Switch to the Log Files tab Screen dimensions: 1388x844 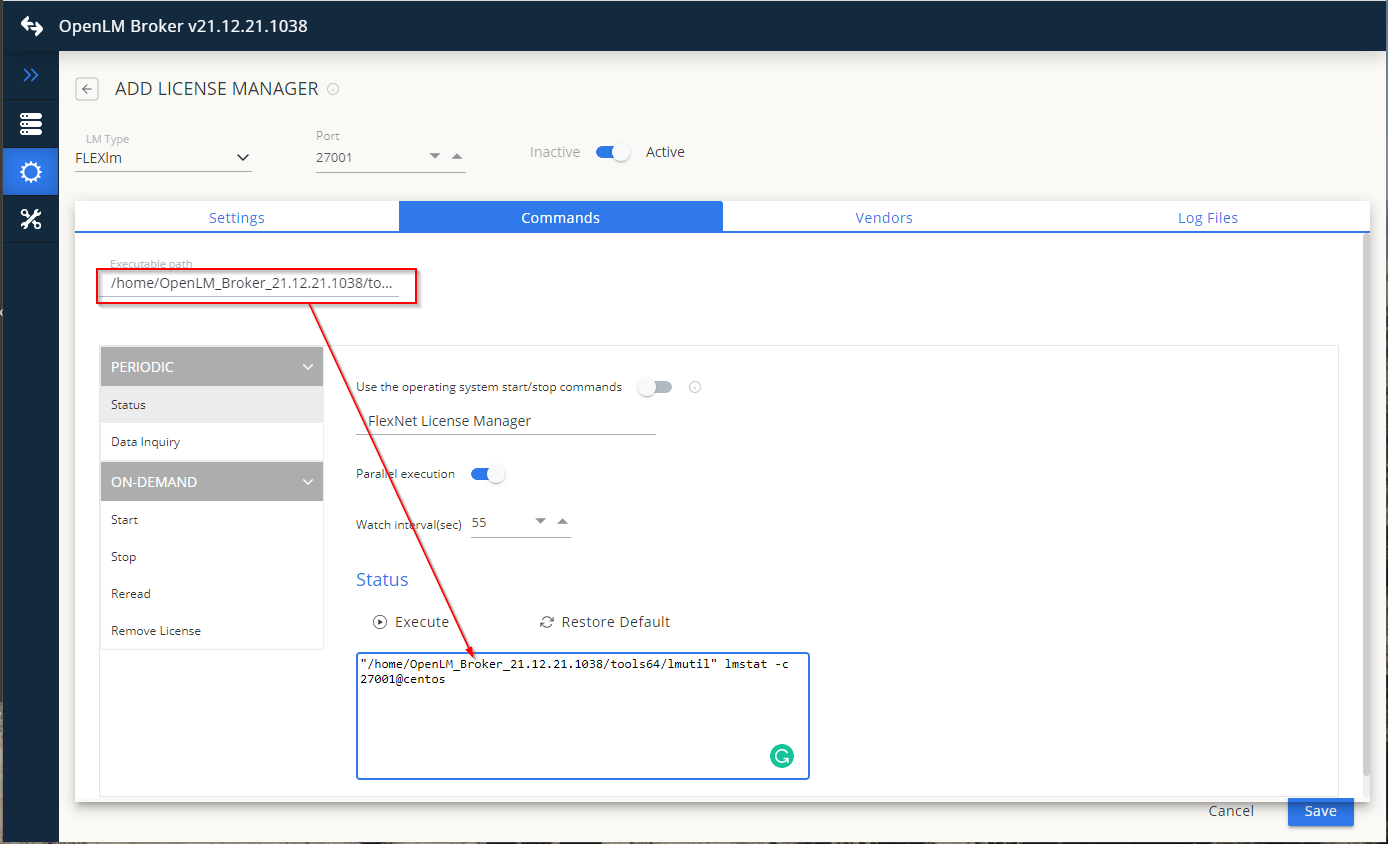point(1207,217)
